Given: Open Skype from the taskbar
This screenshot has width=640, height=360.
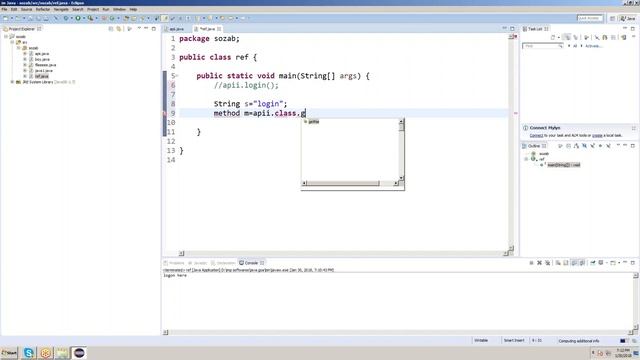Looking at the screenshot, I should click(29, 353).
